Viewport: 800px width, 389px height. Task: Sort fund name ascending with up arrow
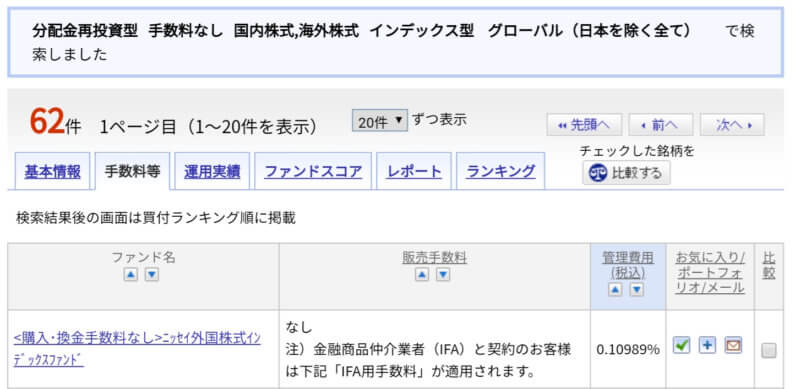click(x=131, y=275)
